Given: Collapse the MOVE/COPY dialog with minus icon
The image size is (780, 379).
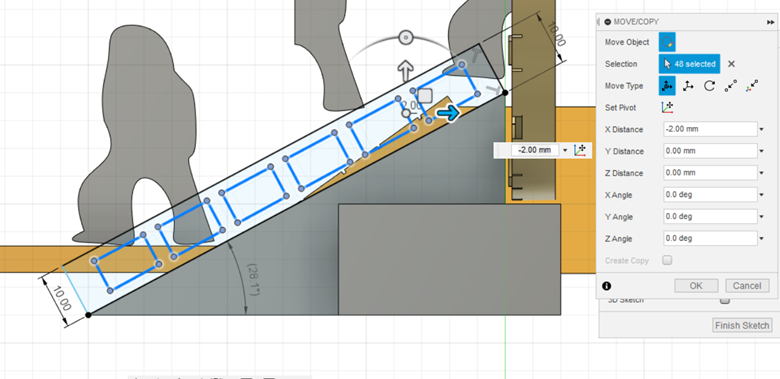Looking at the screenshot, I should 607,22.
